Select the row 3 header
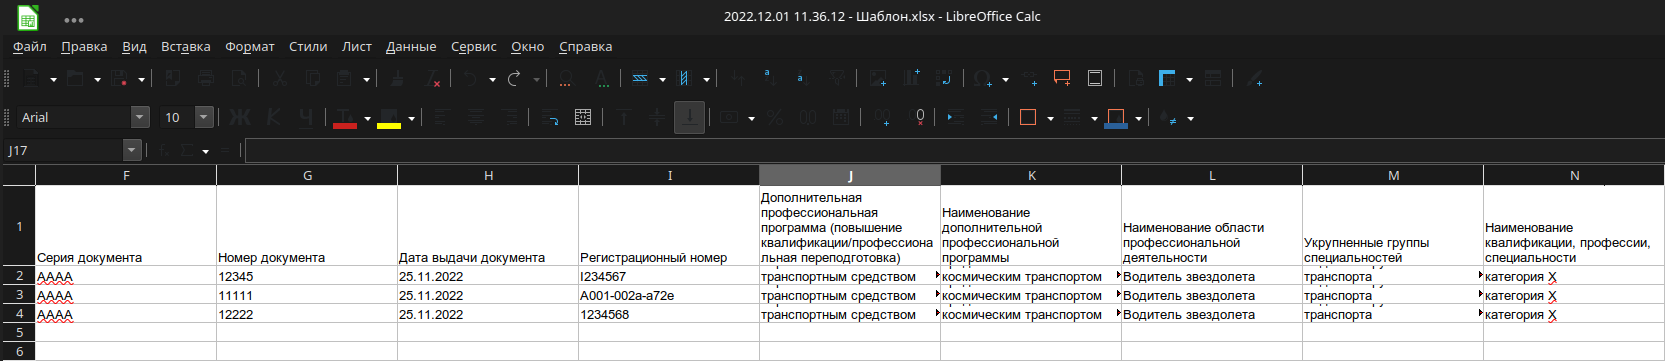1665x361 pixels. (19, 295)
